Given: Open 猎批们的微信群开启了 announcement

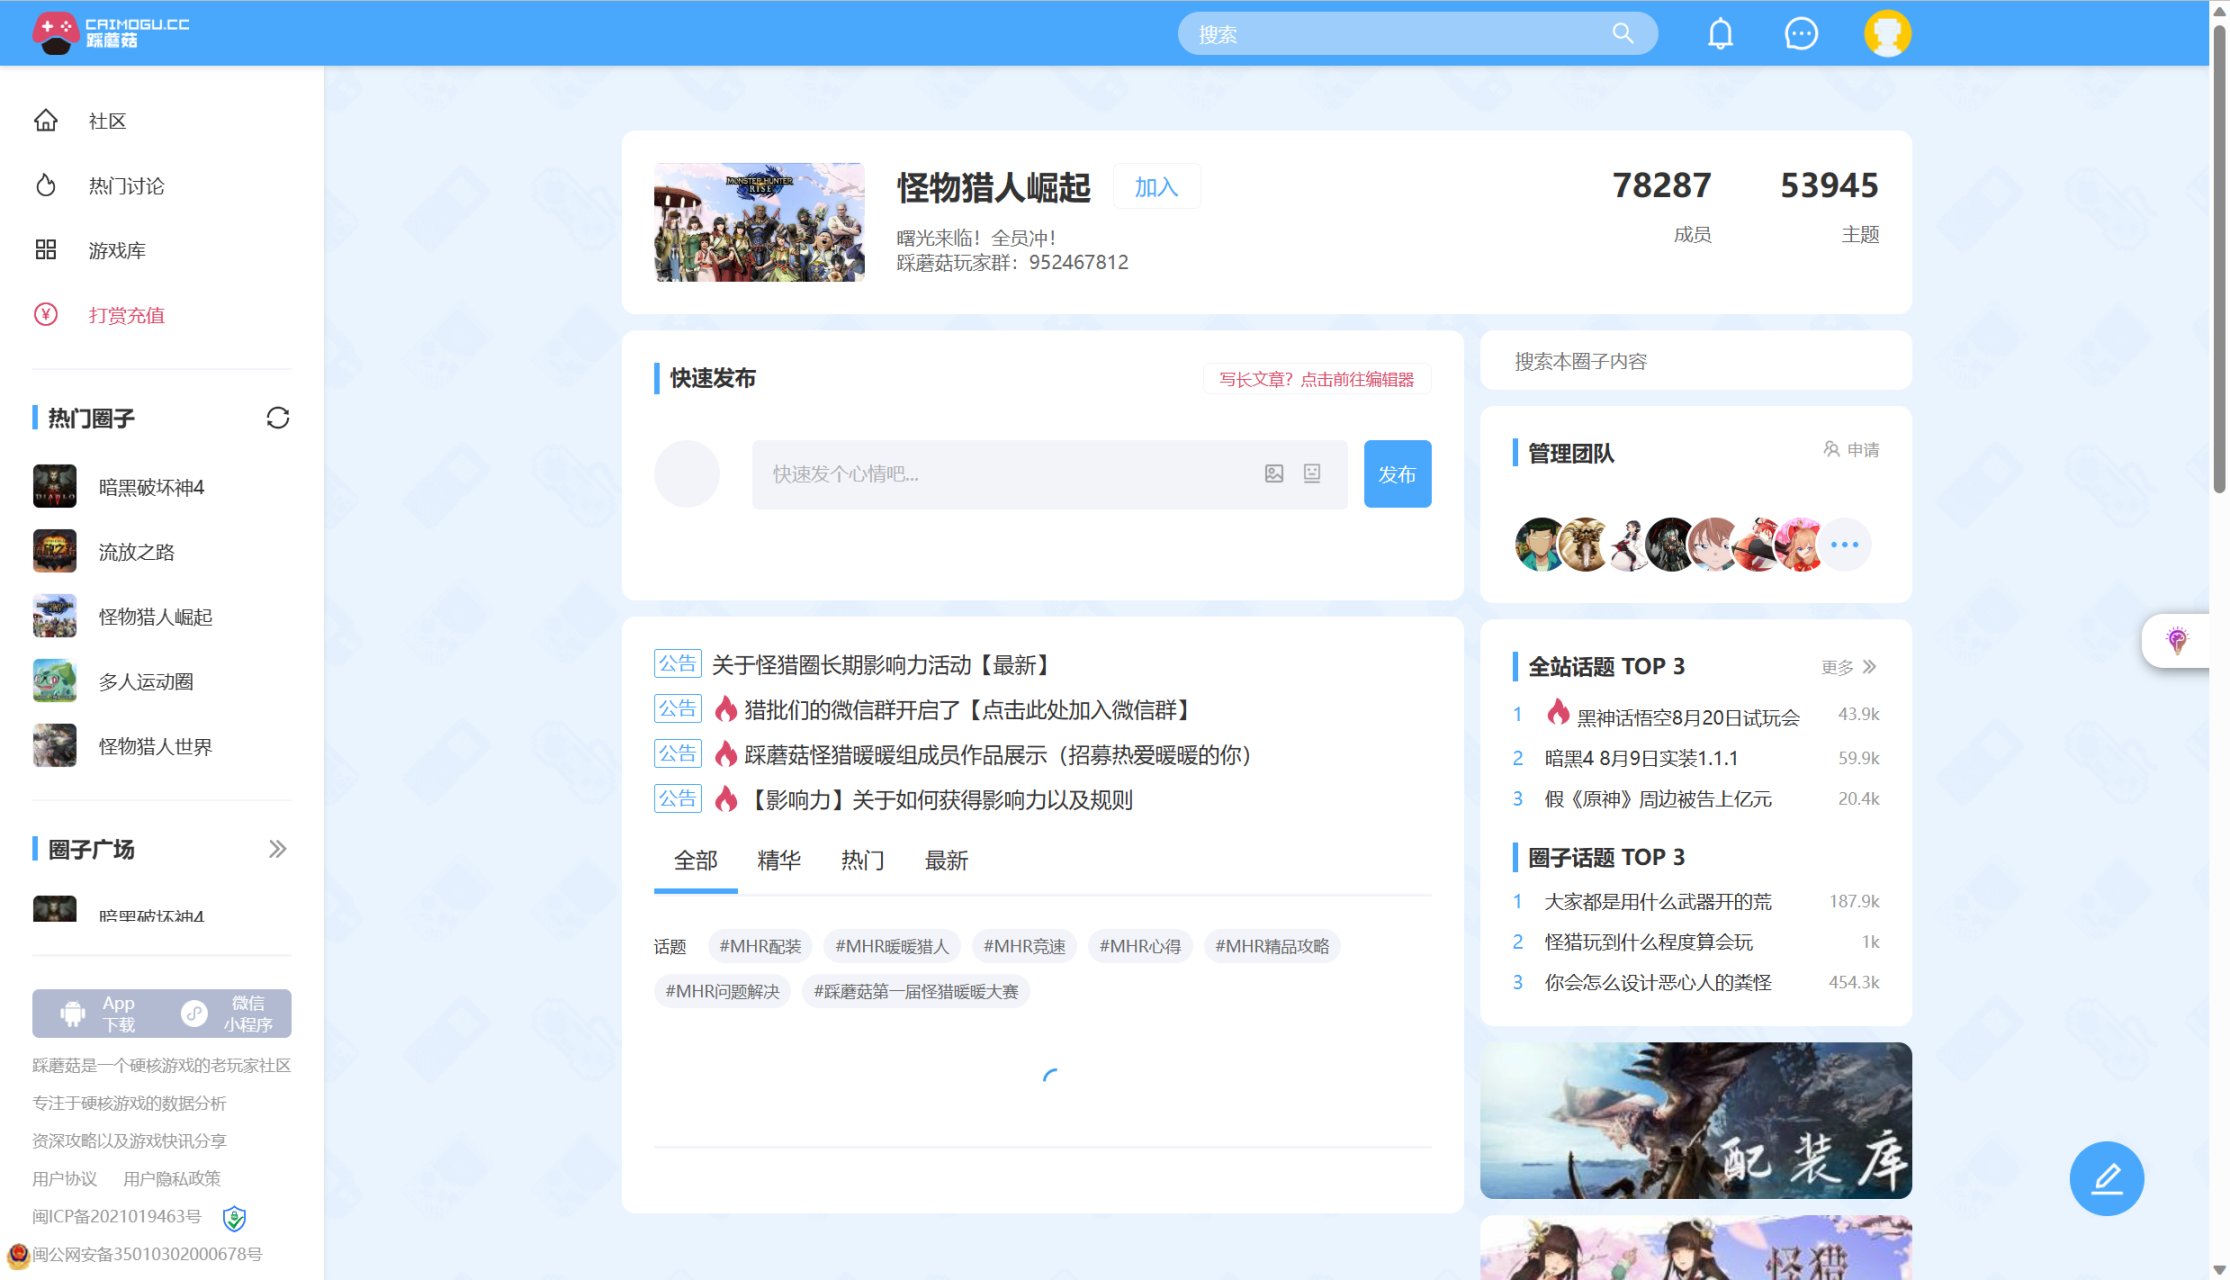Looking at the screenshot, I should tap(968, 710).
